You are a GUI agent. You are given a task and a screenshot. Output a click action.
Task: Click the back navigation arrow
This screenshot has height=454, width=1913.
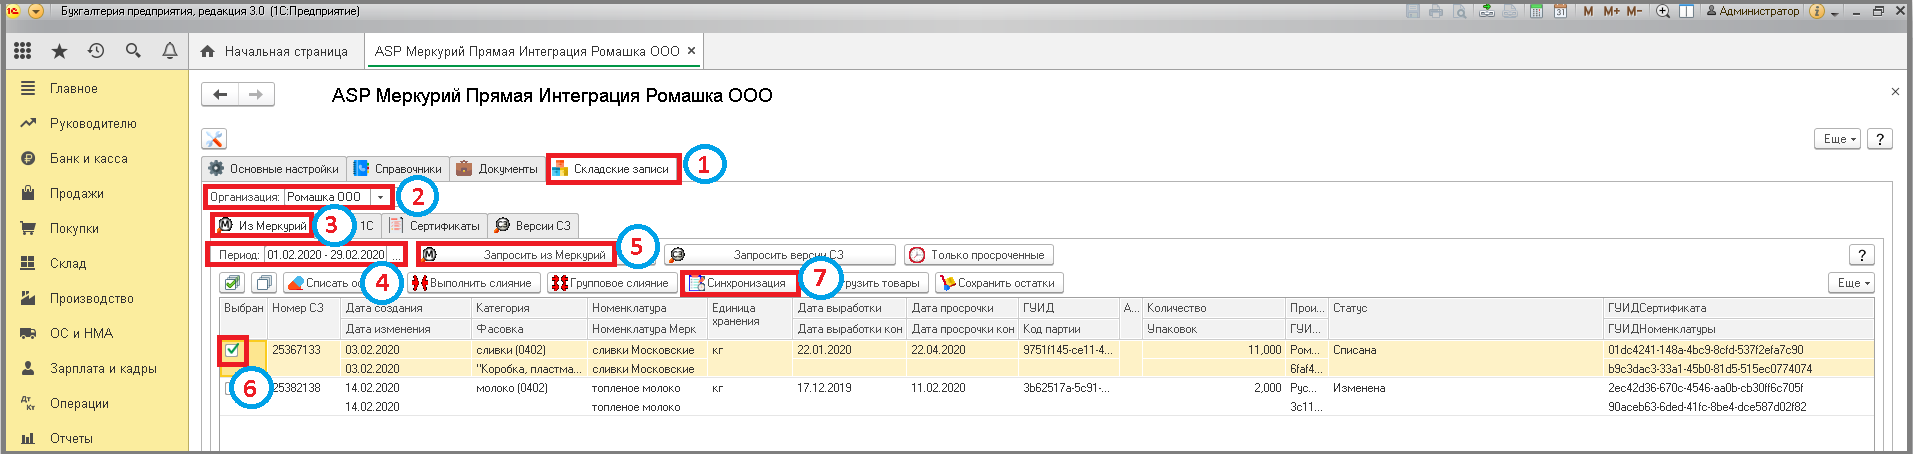[x=220, y=95]
